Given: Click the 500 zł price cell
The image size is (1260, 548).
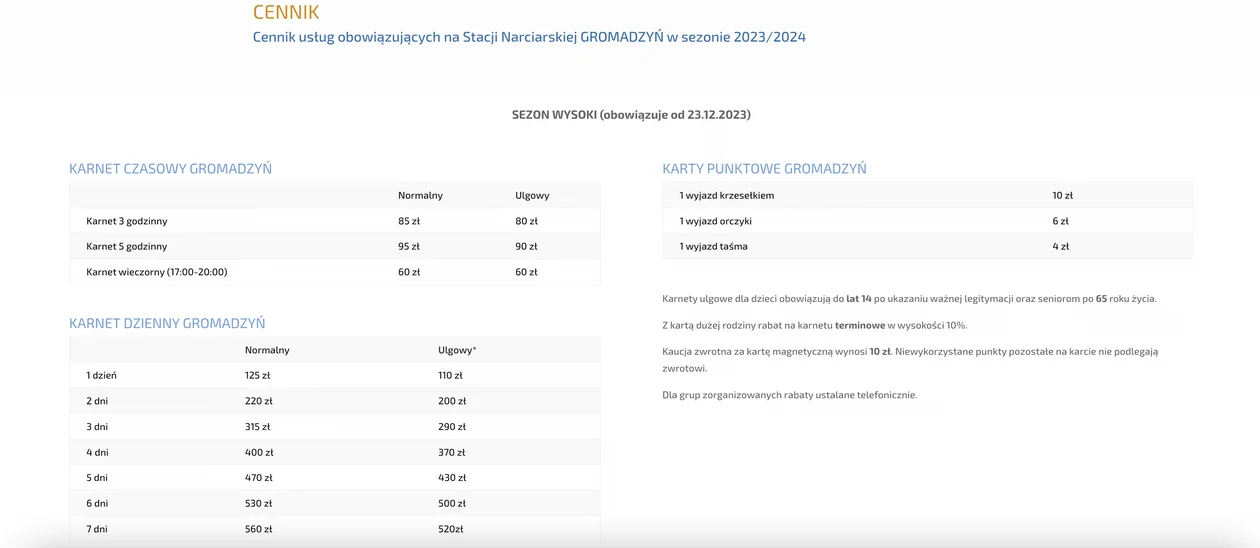Looking at the screenshot, I should (x=452, y=503).
